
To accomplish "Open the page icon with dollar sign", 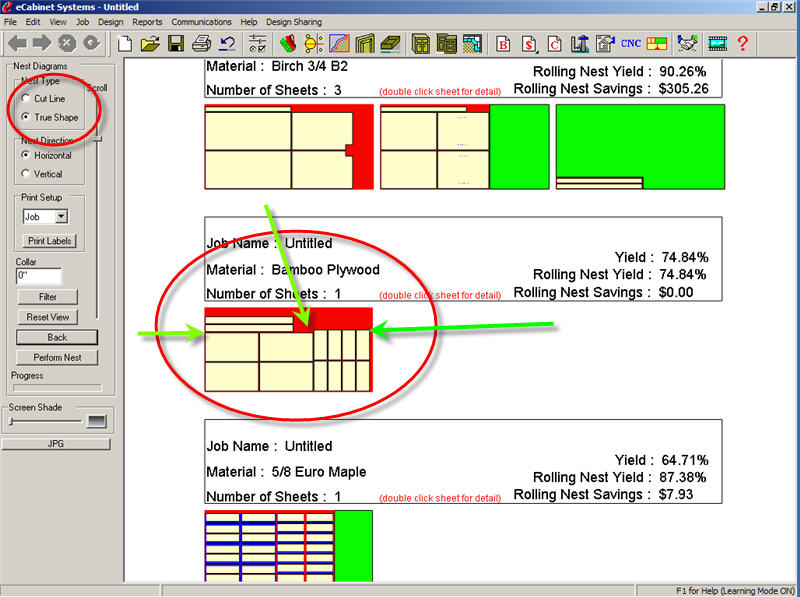I will point(529,44).
